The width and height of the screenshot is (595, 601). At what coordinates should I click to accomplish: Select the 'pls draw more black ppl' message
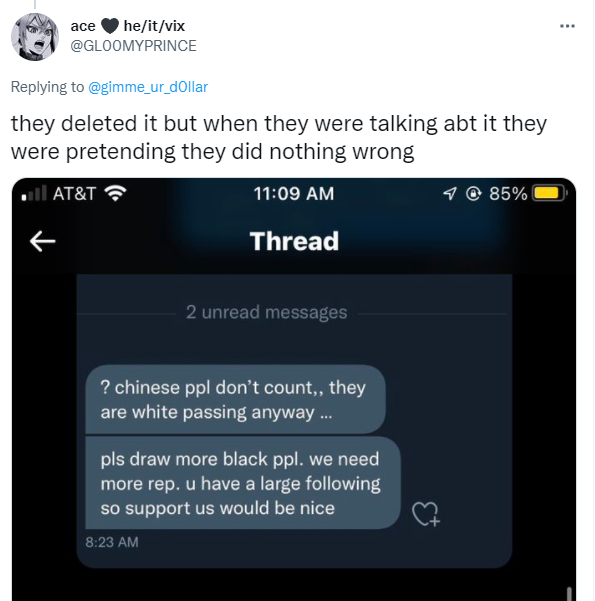pos(243,483)
